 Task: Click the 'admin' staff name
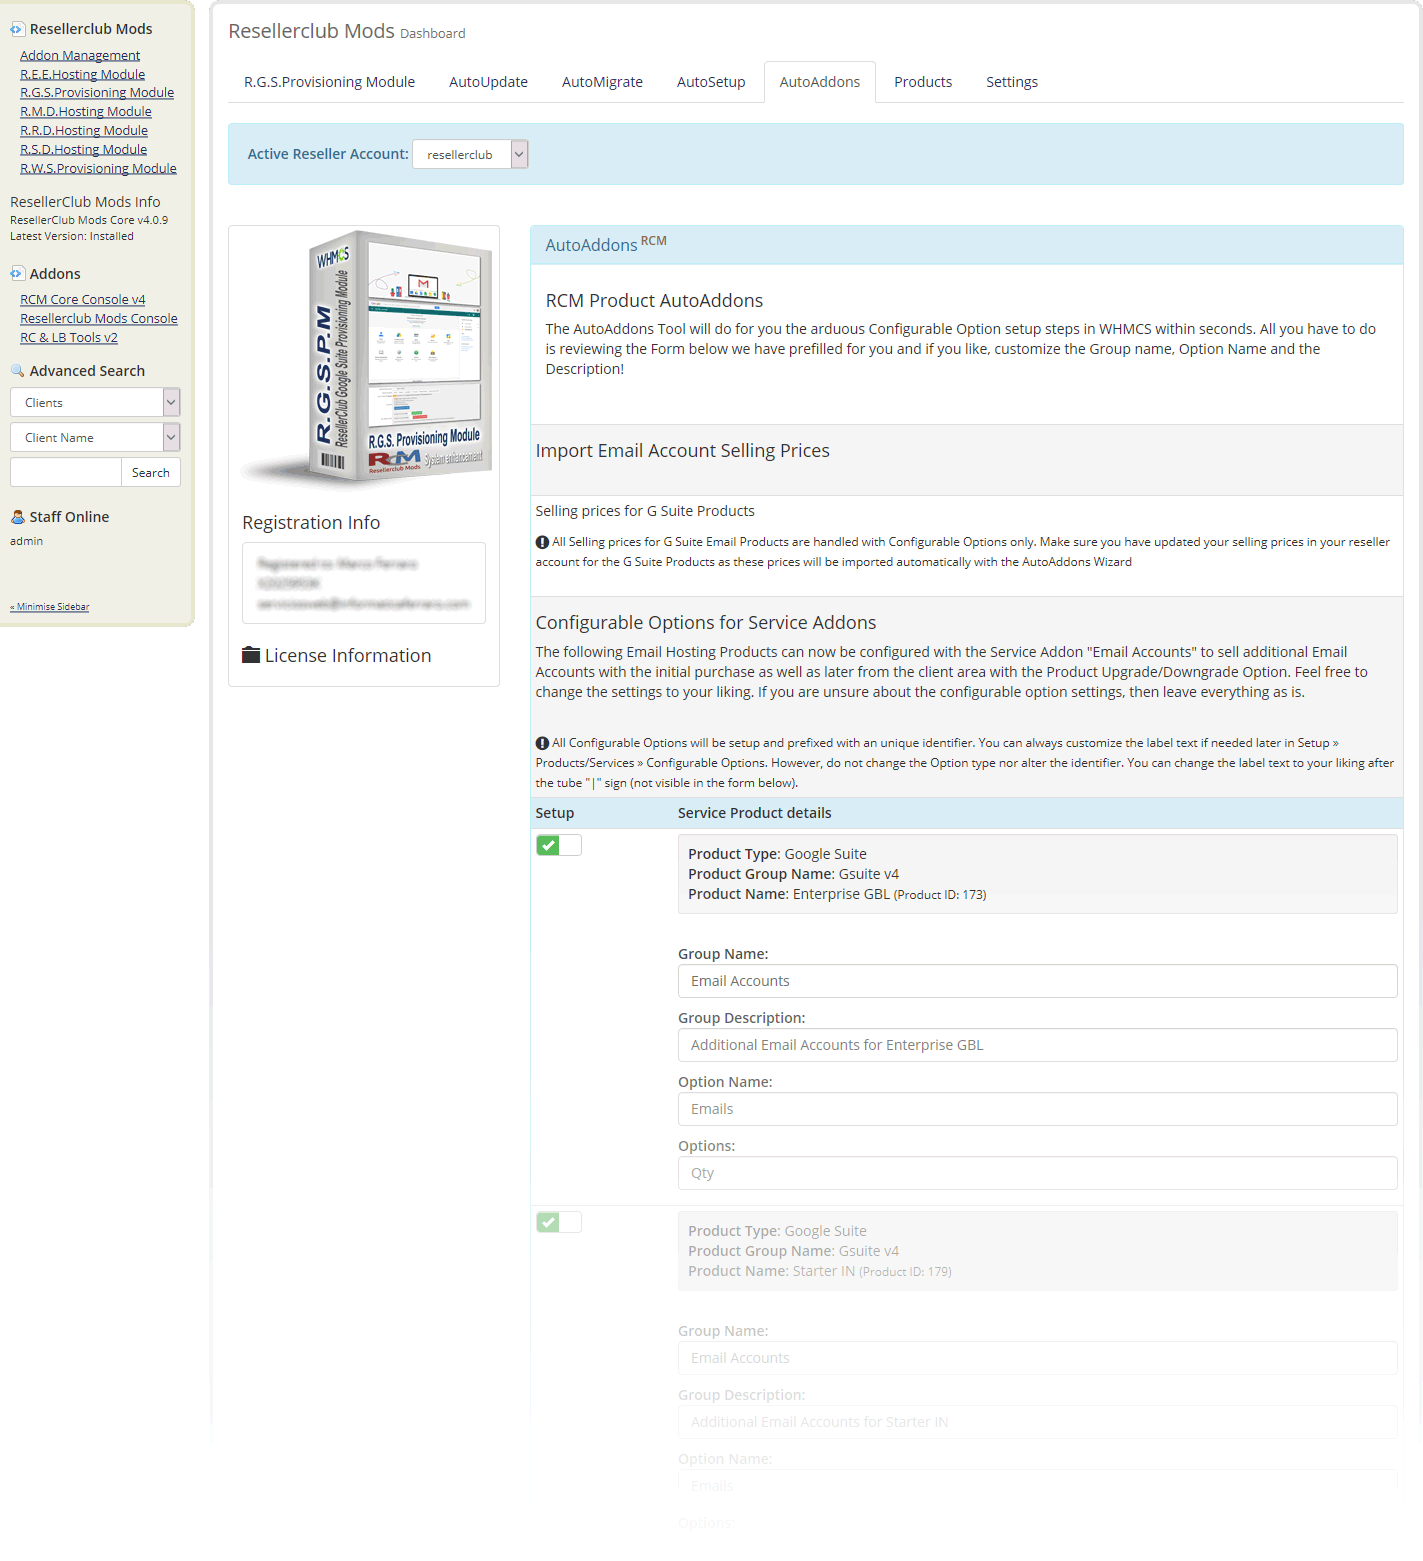tap(27, 541)
